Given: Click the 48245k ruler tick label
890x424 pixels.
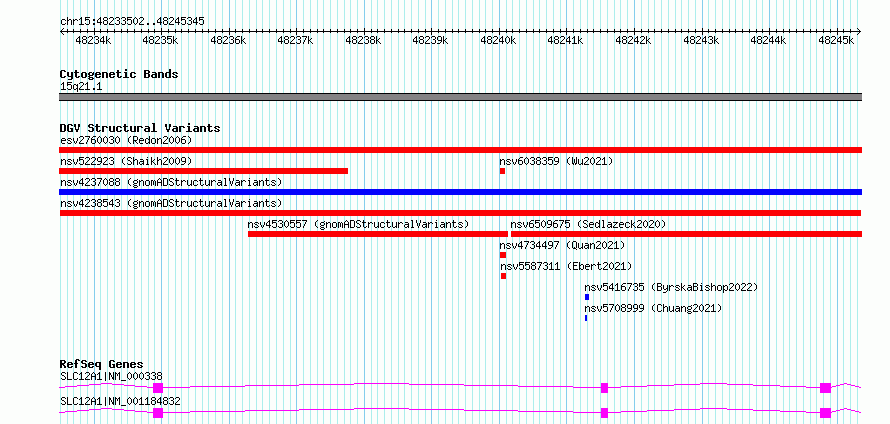Looking at the screenshot, I should 837,40.
